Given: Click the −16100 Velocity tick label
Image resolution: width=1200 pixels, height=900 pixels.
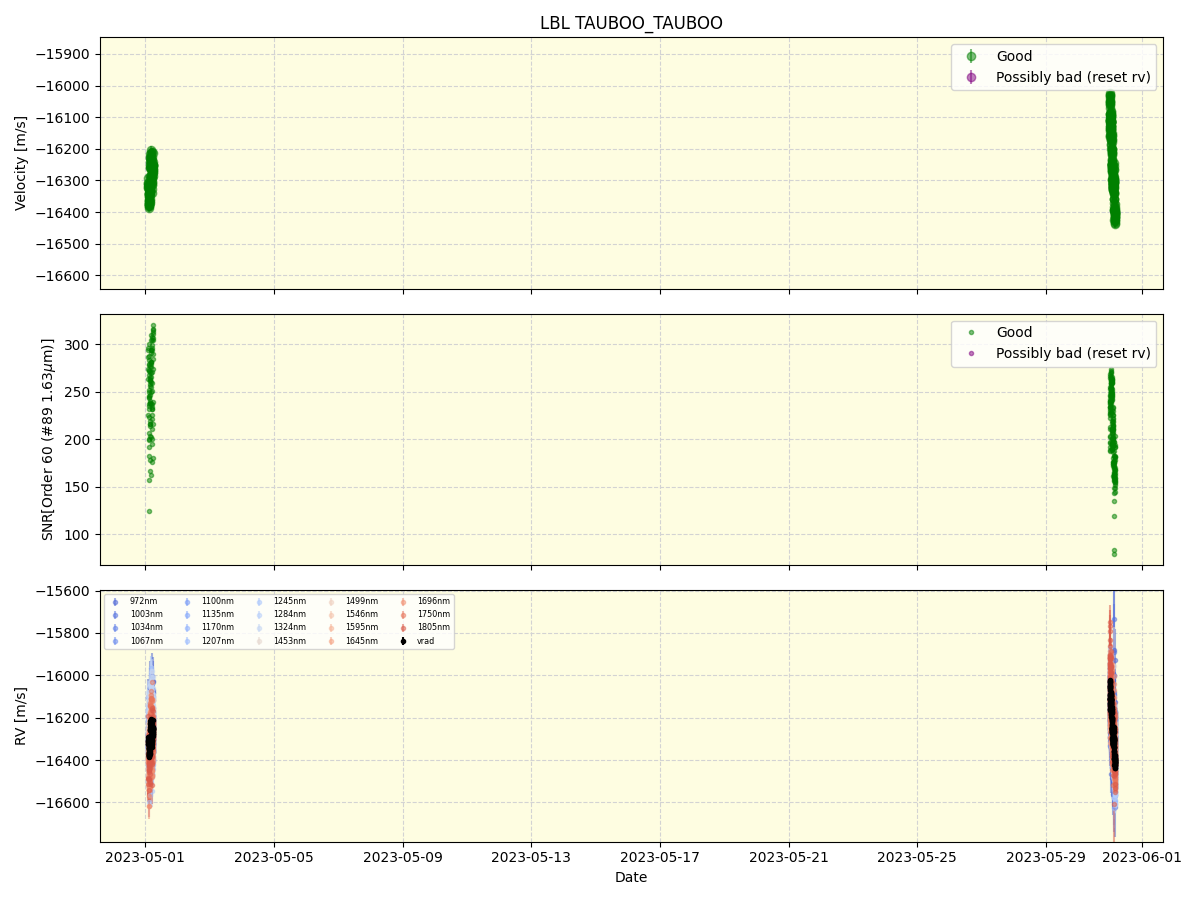Looking at the screenshot, I should point(64,118).
